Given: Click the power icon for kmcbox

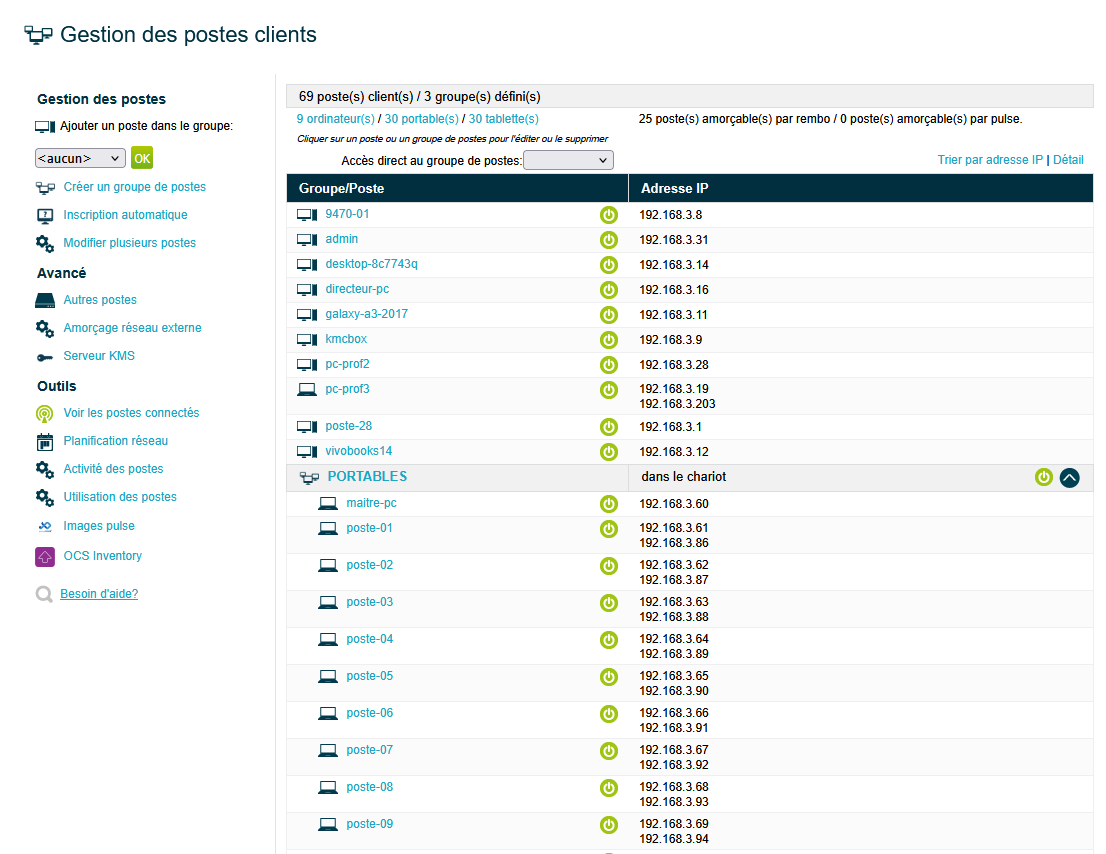Looking at the screenshot, I should pyautogui.click(x=609, y=340).
